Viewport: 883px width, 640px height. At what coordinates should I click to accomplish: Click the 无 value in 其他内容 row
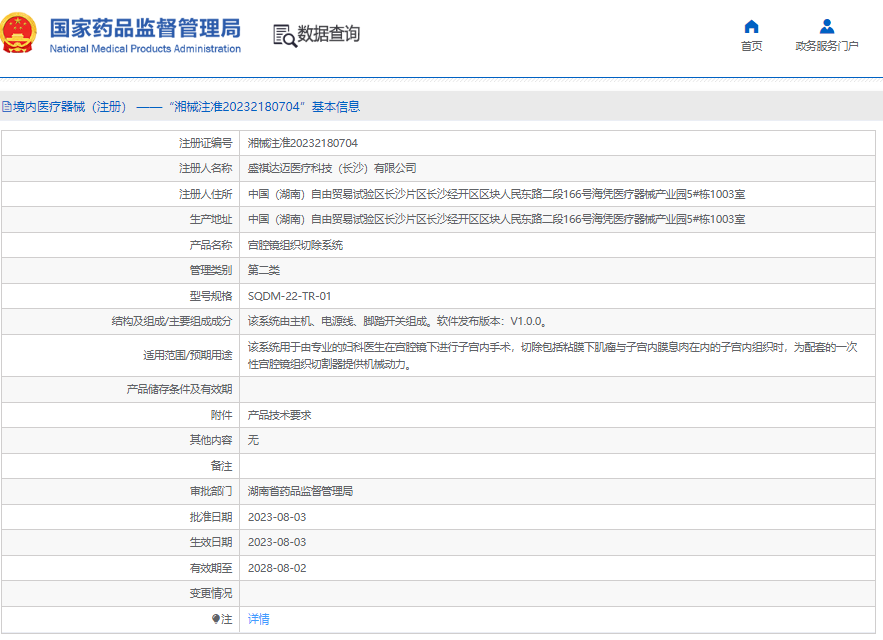(253, 440)
